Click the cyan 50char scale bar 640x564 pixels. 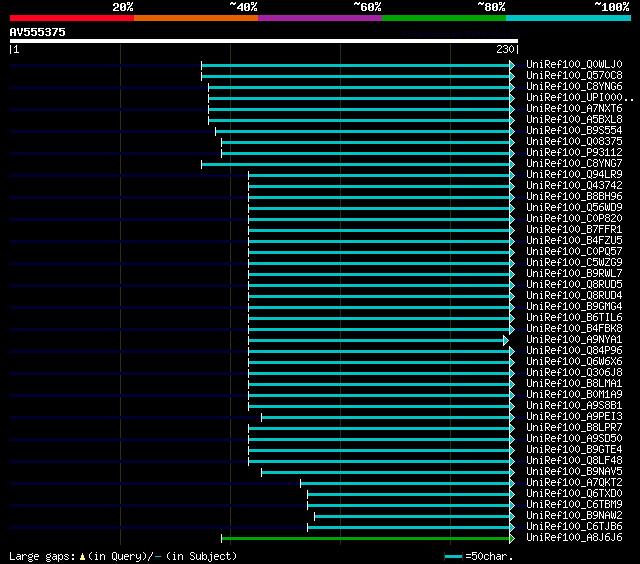[453, 556]
